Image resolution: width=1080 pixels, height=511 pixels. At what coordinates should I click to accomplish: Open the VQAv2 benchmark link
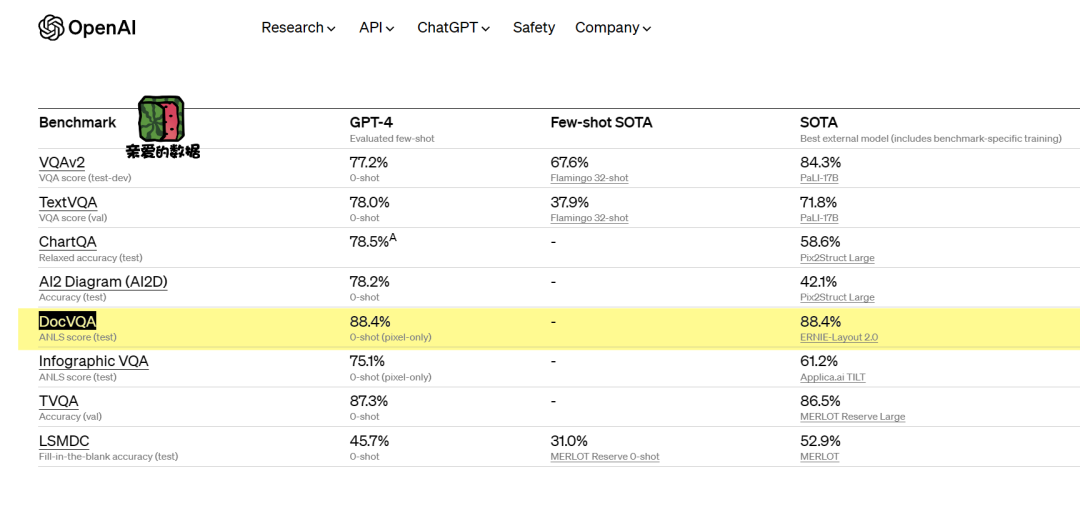click(62, 162)
